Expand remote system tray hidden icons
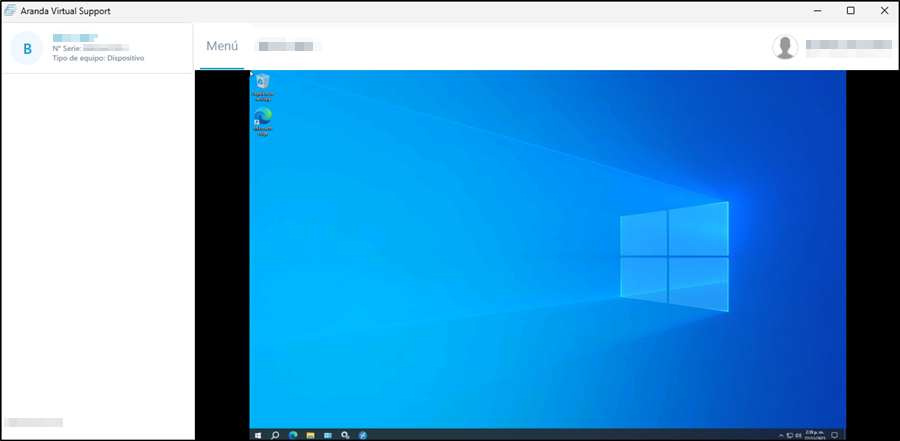This screenshot has height=441, width=900. 781,435
